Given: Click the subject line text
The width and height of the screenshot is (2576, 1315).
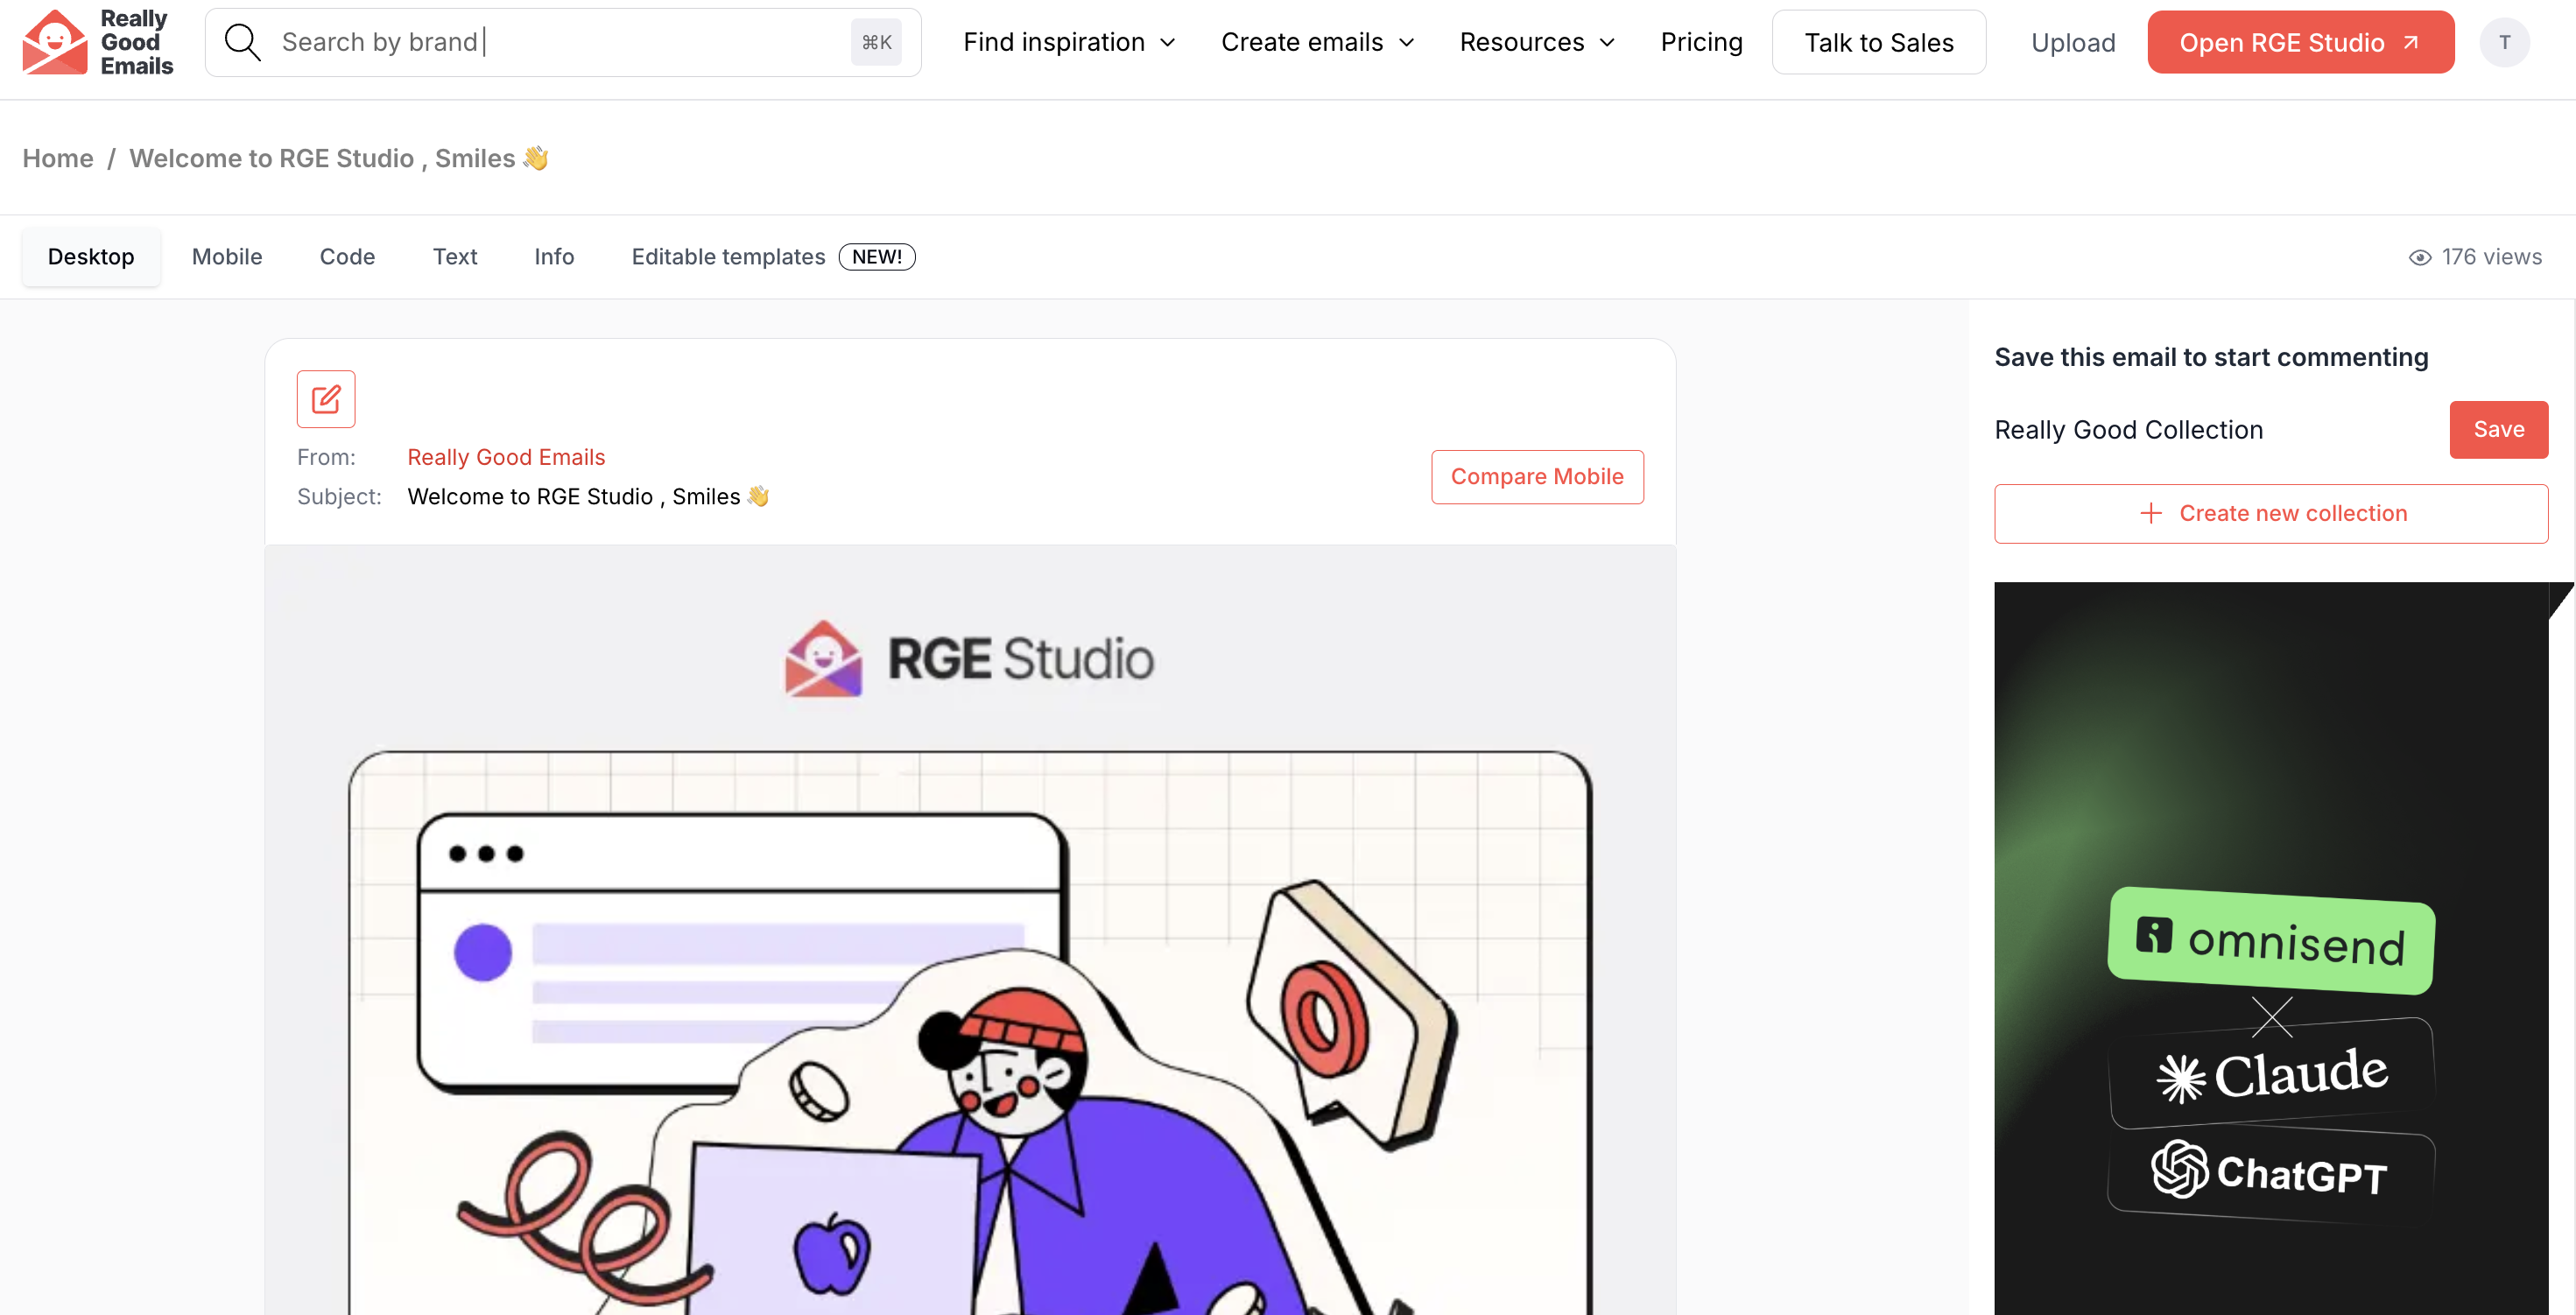Looking at the screenshot, I should [x=588, y=497].
